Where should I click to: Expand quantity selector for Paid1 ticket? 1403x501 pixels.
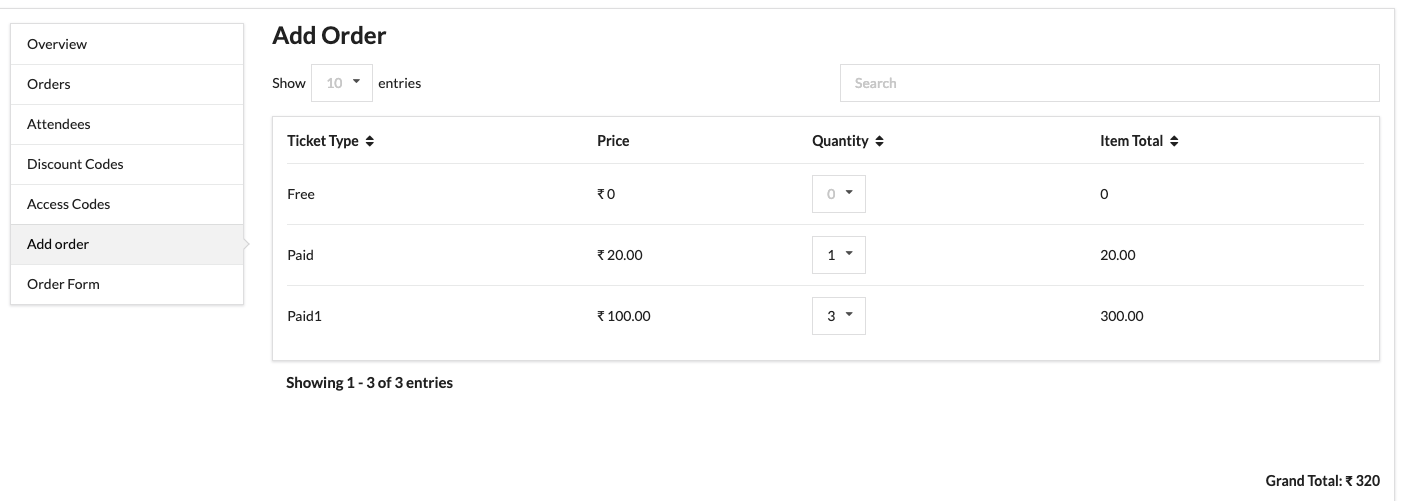pos(838,316)
